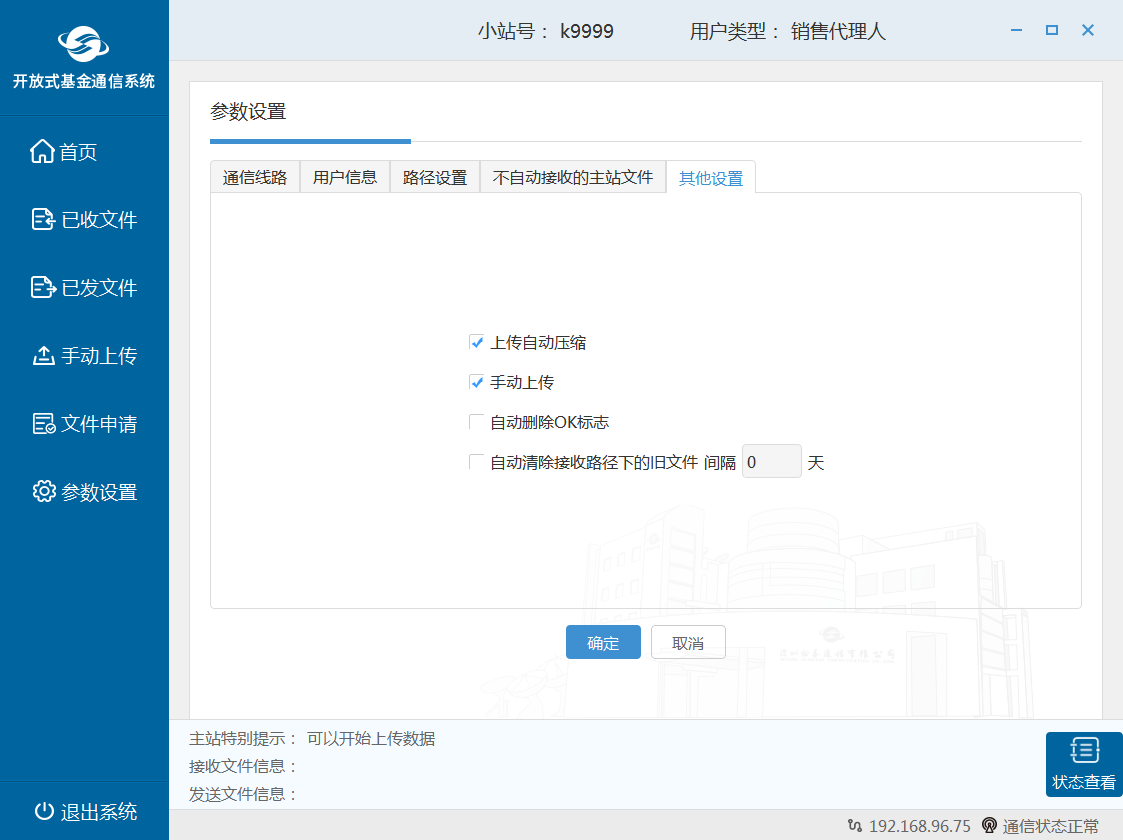1123x840 pixels.
Task: Click the 通信状态正常 status text
Action: point(1050,826)
